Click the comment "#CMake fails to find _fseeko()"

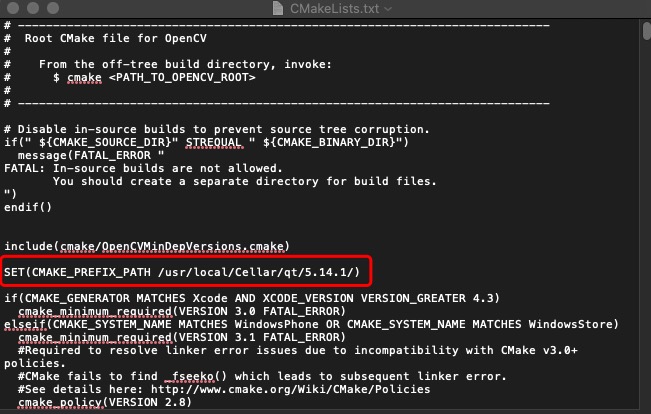[262, 377]
